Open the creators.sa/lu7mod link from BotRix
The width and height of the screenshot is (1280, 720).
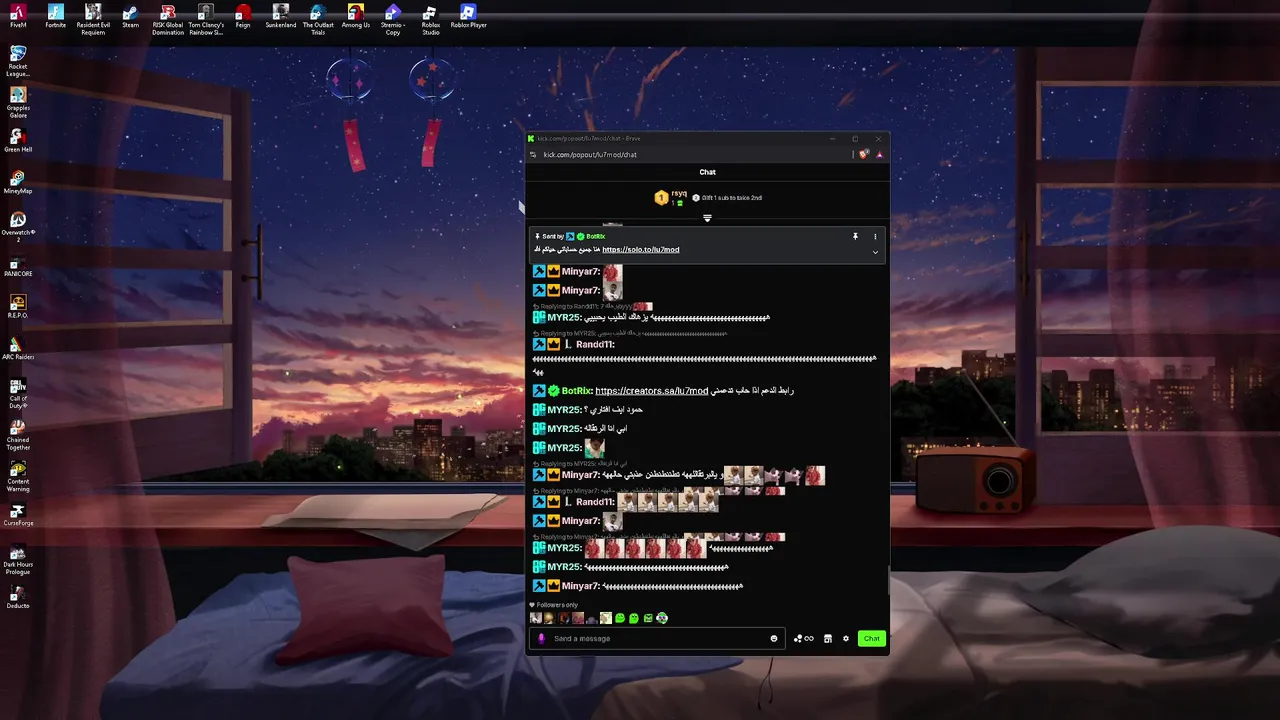(x=652, y=391)
